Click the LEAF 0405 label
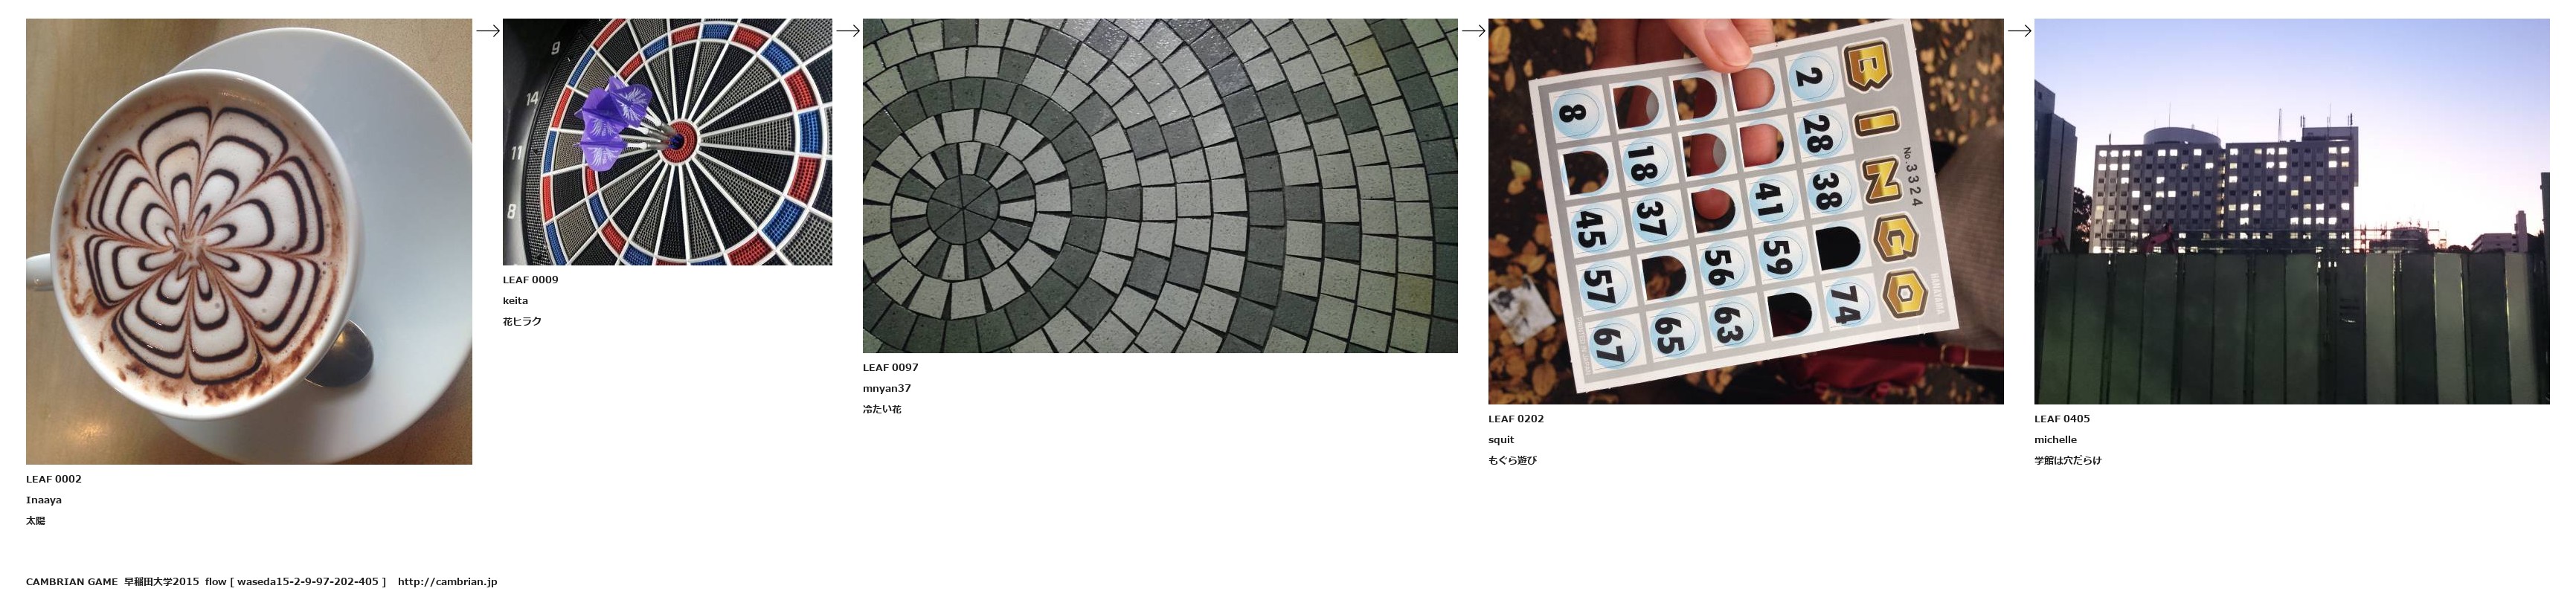 (2062, 419)
